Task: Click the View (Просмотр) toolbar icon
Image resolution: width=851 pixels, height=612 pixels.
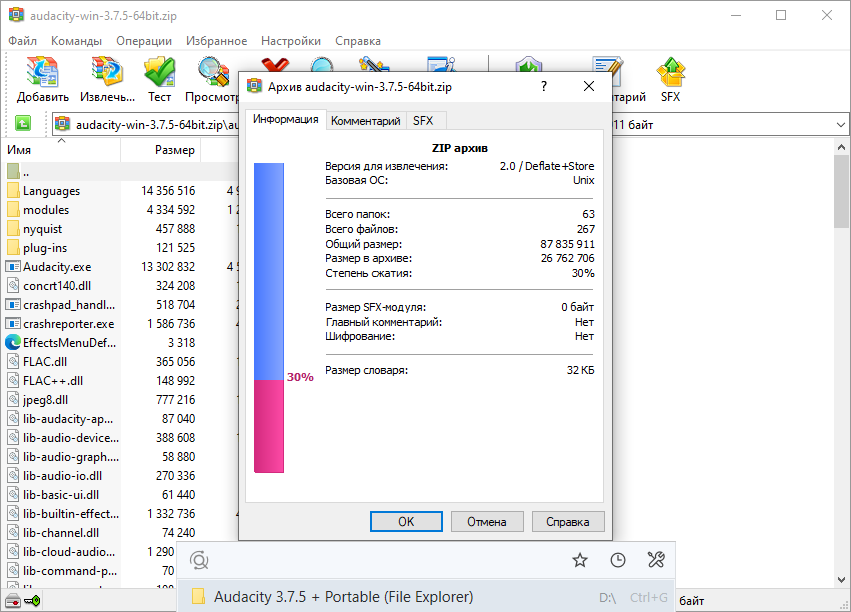Action: [213, 72]
